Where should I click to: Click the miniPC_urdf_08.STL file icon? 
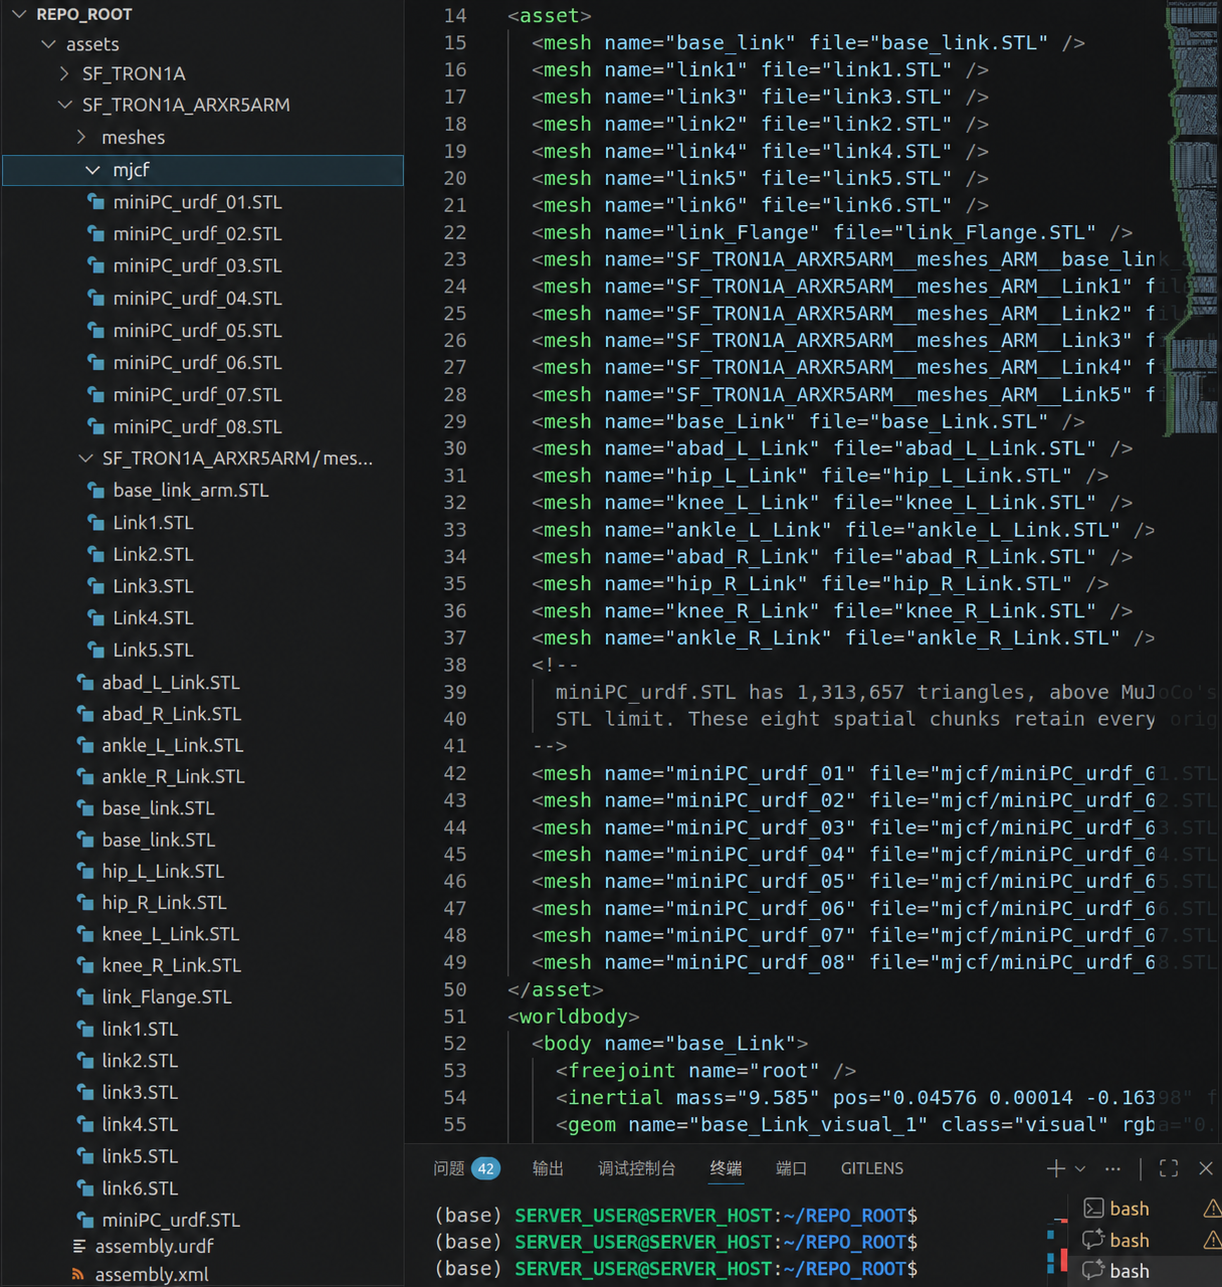(x=96, y=427)
